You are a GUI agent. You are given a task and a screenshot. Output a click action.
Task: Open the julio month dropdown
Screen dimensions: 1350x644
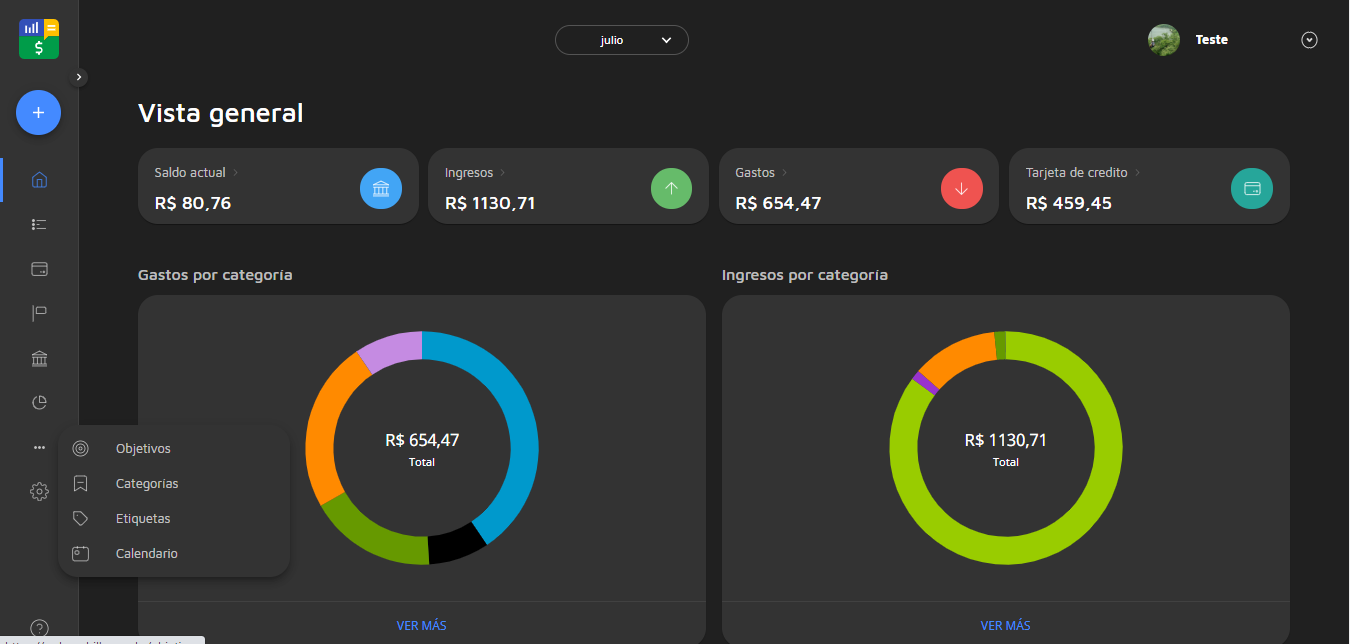[622, 40]
